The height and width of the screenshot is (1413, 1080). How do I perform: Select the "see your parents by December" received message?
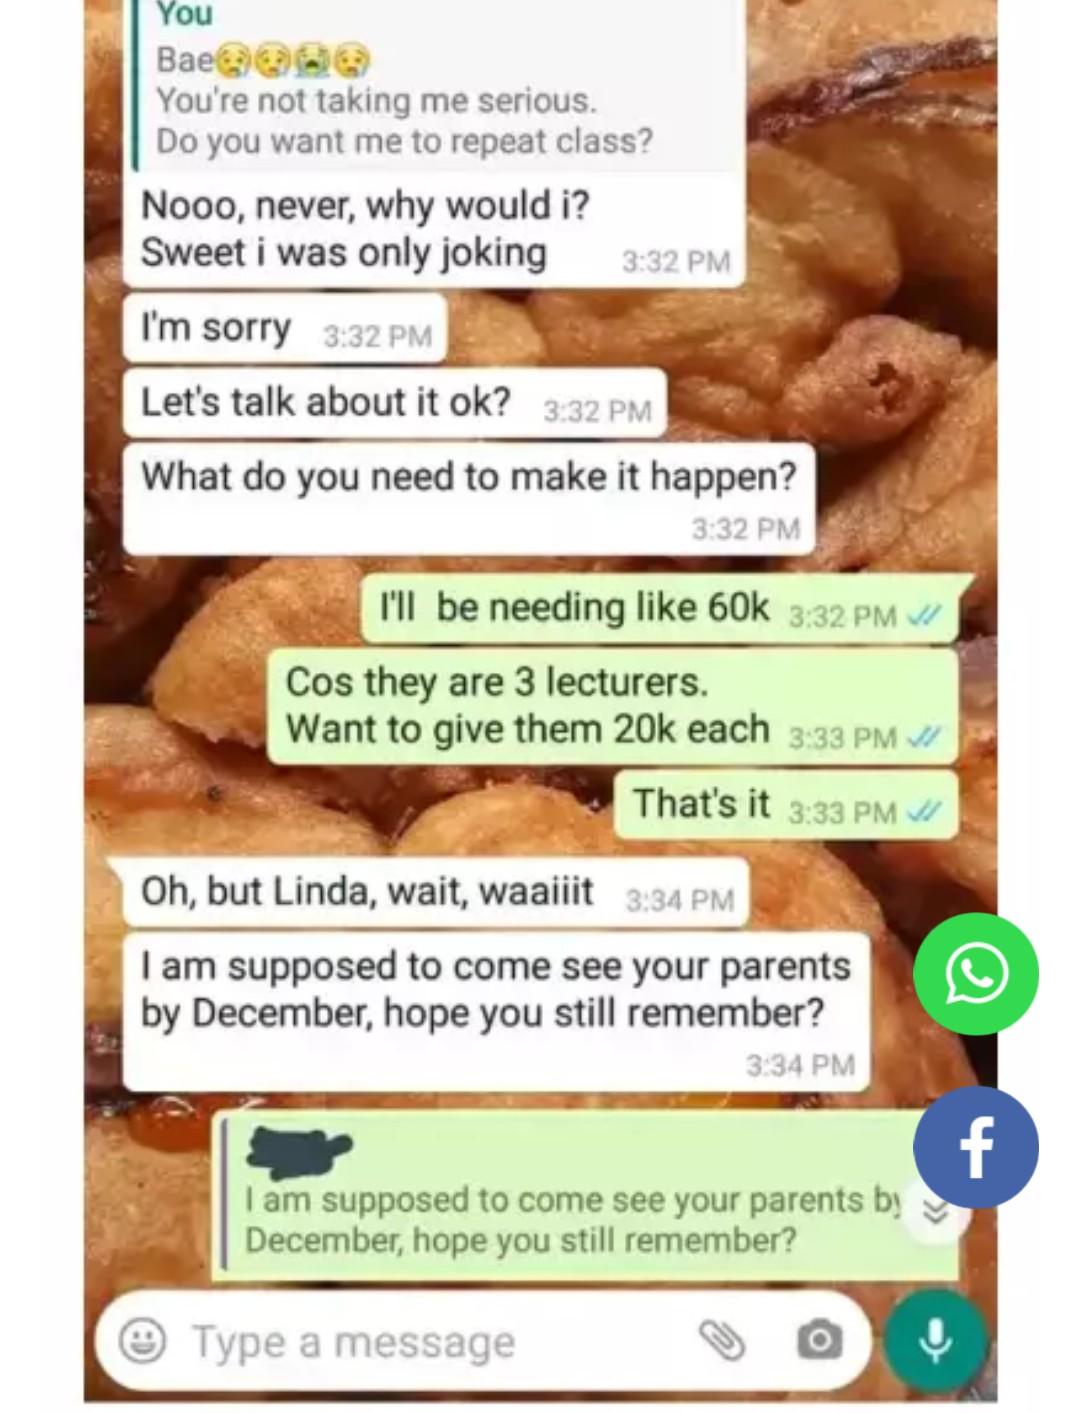pyautogui.click(x=497, y=1011)
